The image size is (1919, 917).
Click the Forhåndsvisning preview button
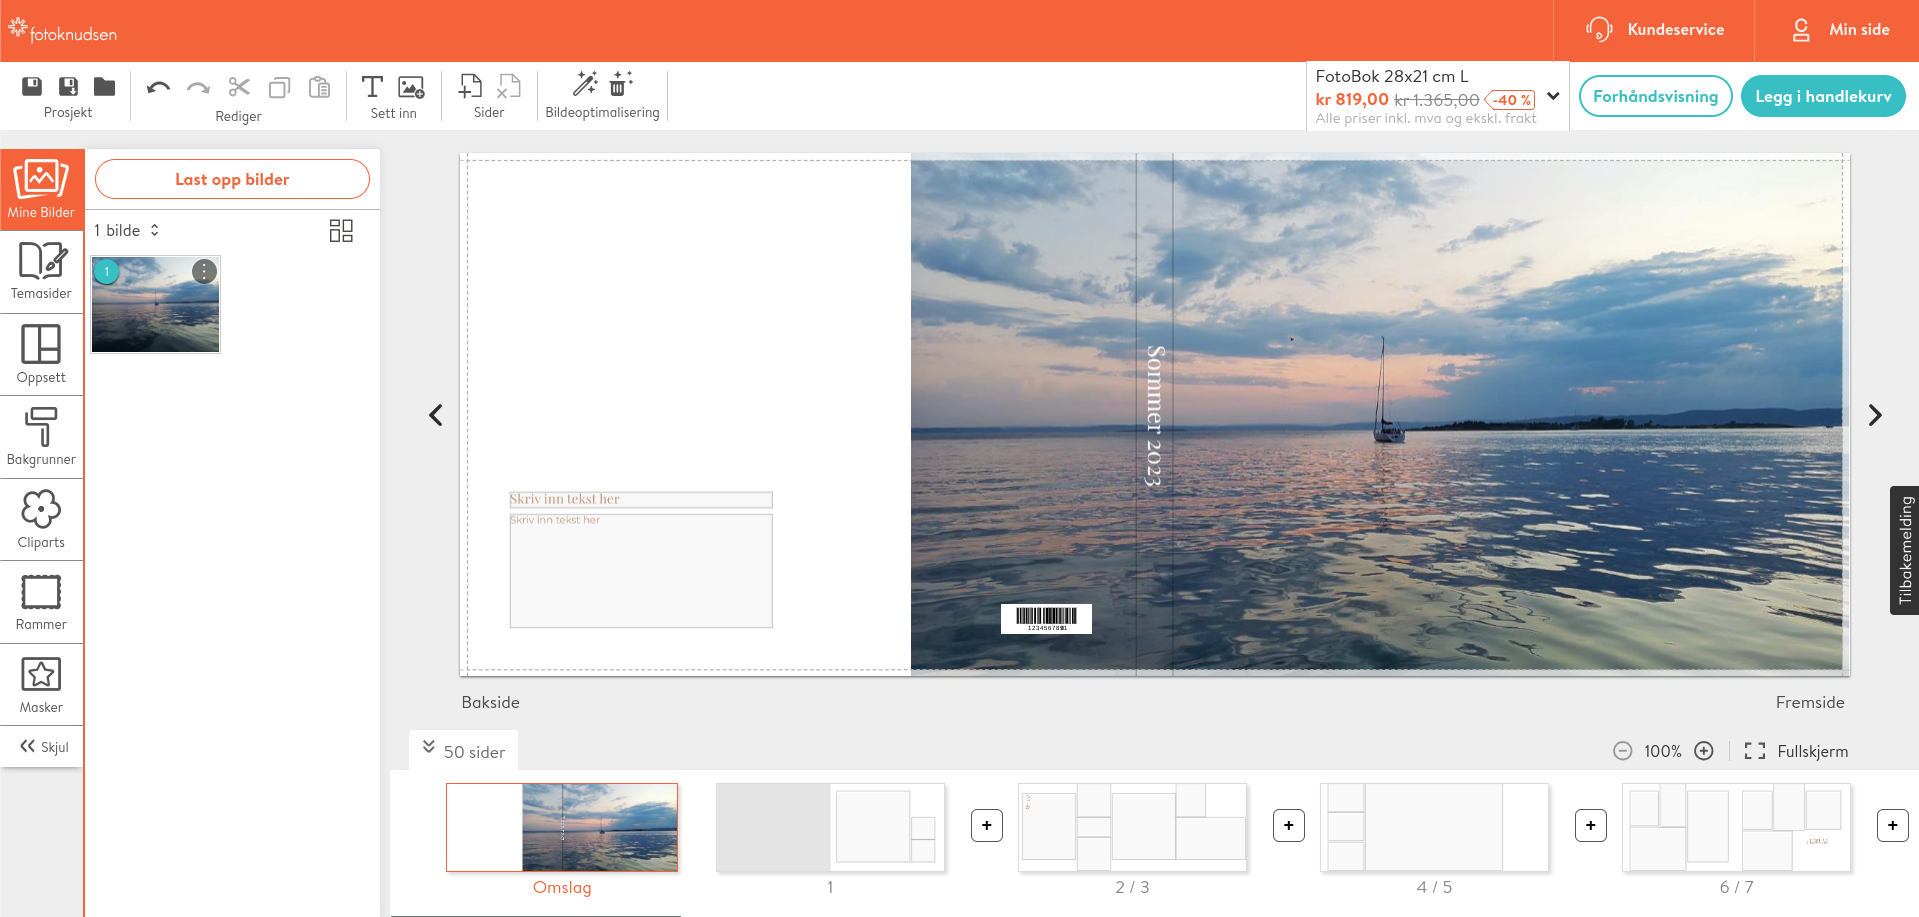pyautogui.click(x=1655, y=96)
